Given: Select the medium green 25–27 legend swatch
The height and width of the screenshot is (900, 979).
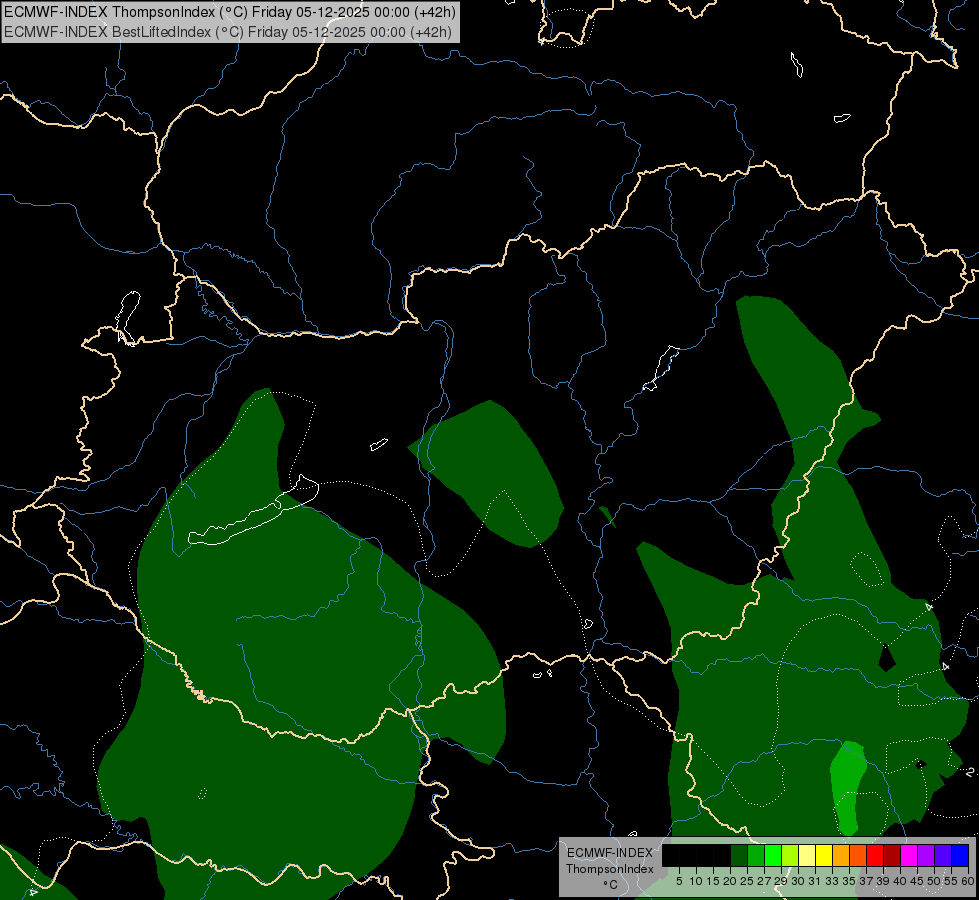Looking at the screenshot, I should [756, 855].
